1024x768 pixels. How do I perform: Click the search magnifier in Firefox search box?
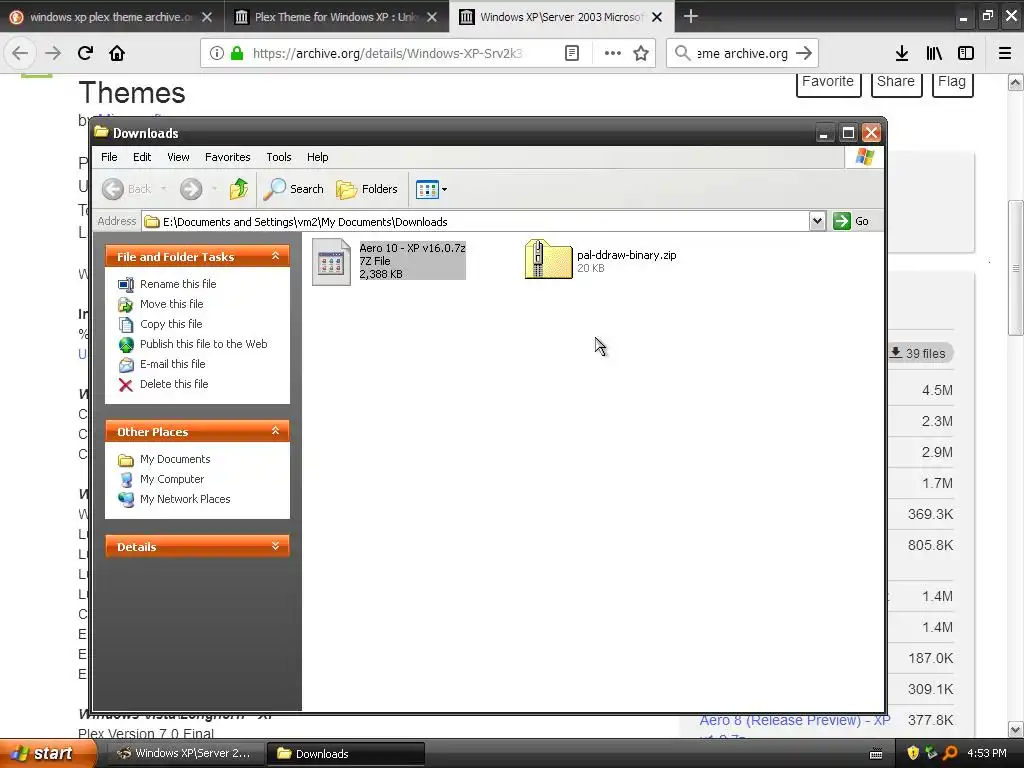(682, 53)
